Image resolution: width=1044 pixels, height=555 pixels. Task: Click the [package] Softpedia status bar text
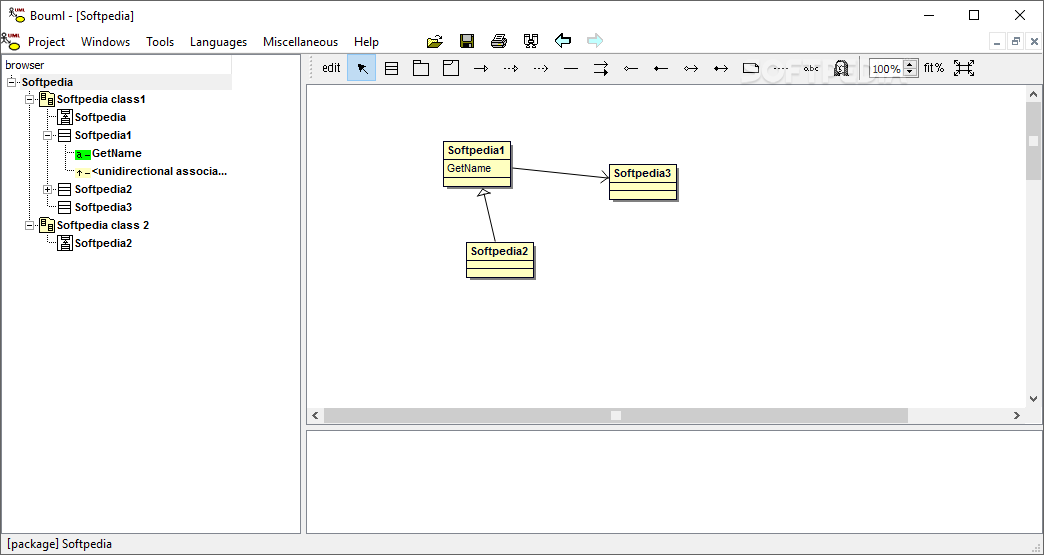[x=59, y=544]
